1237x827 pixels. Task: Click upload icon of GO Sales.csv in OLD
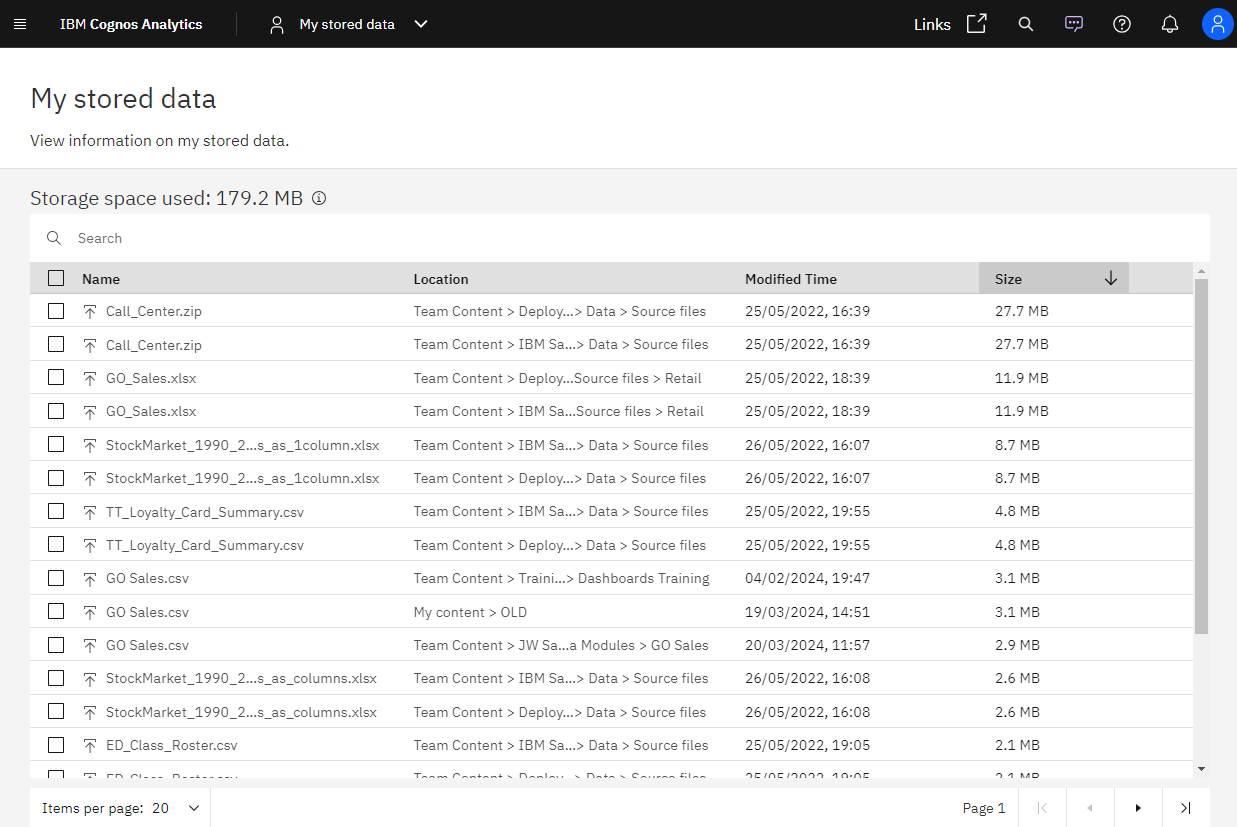click(x=90, y=611)
